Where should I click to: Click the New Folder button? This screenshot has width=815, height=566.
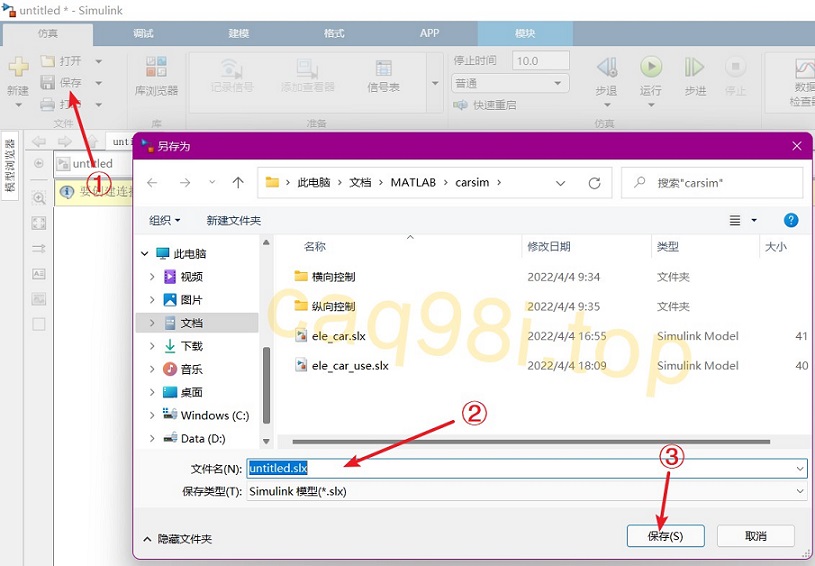[x=233, y=220]
